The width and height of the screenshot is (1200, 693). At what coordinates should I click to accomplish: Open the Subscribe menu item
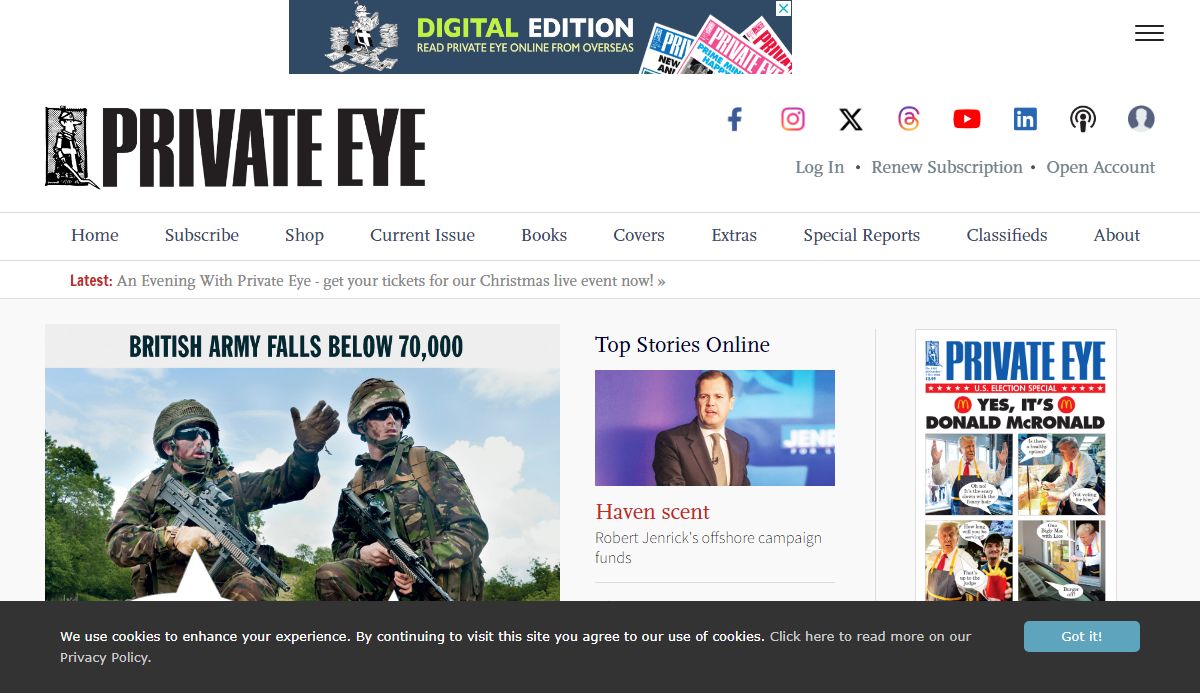(x=202, y=235)
